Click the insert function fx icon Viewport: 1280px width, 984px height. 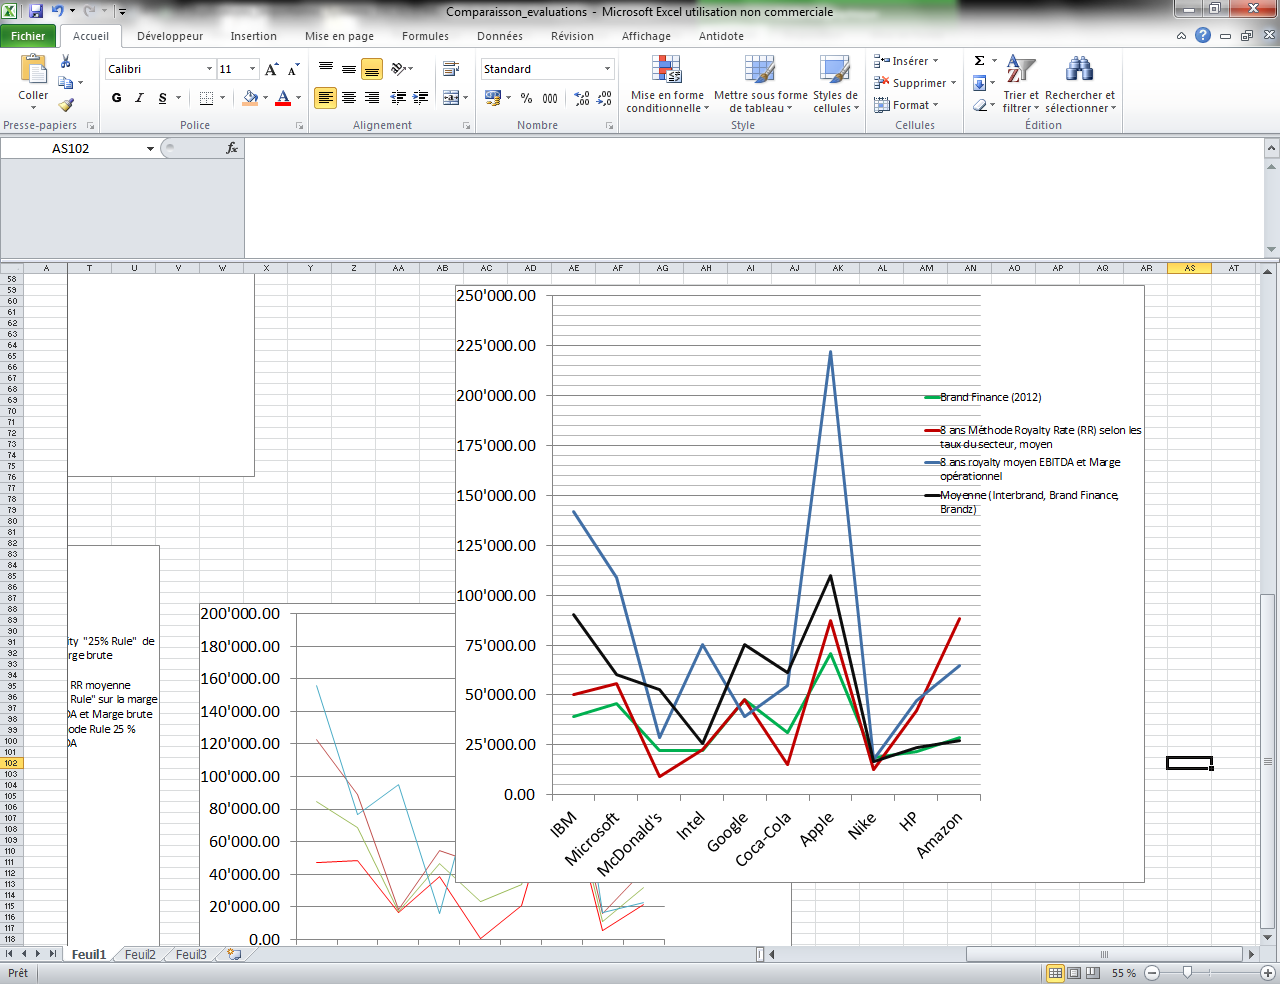pyautogui.click(x=232, y=148)
